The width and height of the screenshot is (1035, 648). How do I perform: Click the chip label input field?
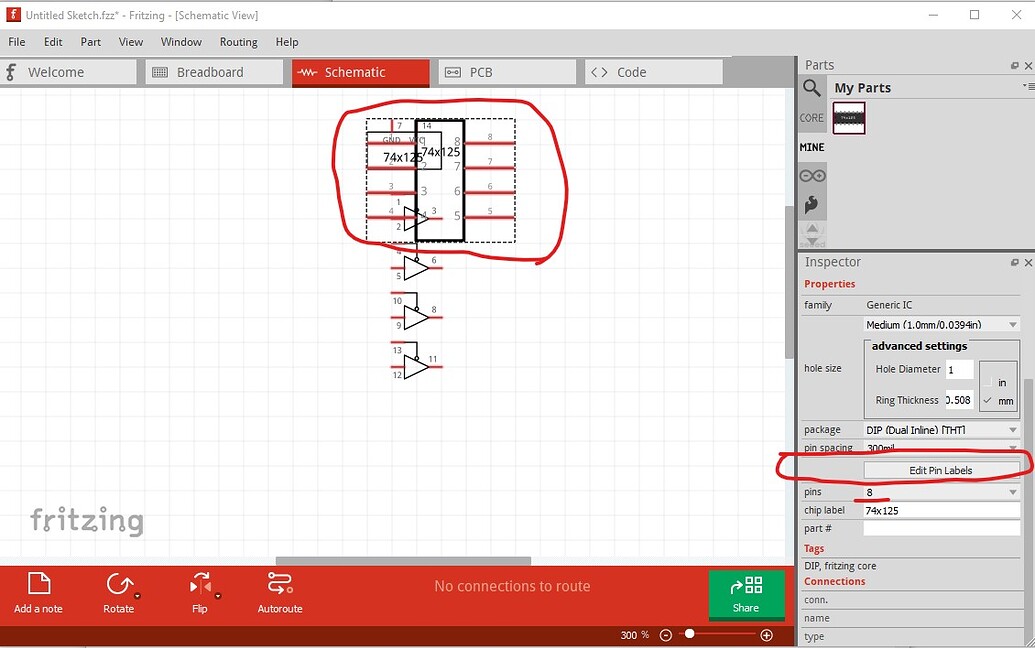[942, 511]
